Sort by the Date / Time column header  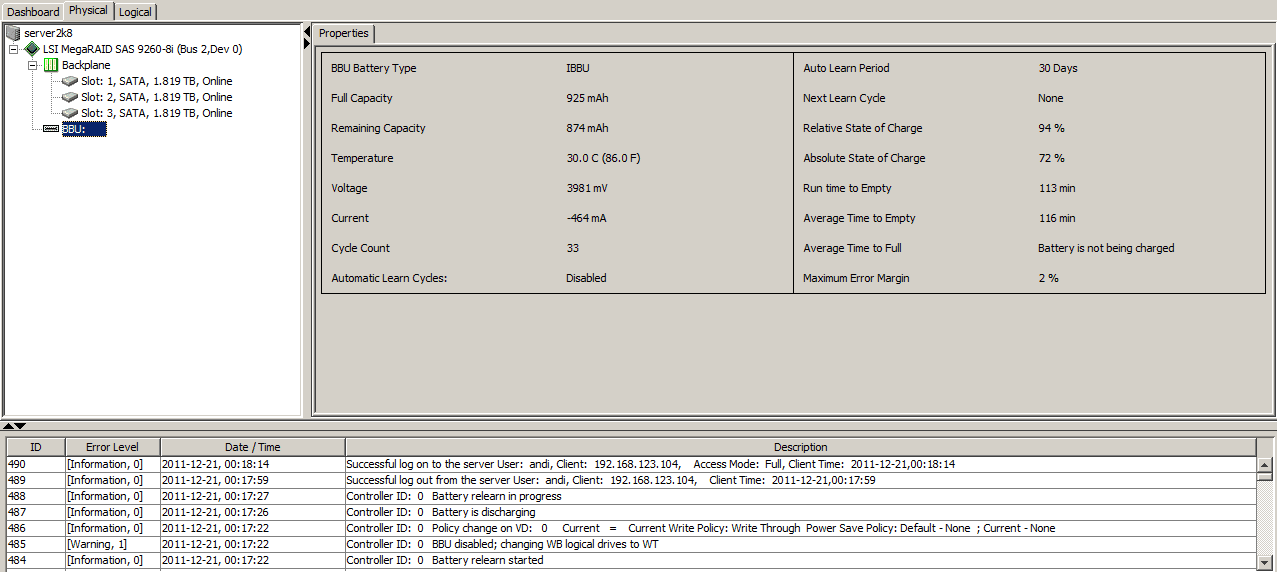[252, 447]
